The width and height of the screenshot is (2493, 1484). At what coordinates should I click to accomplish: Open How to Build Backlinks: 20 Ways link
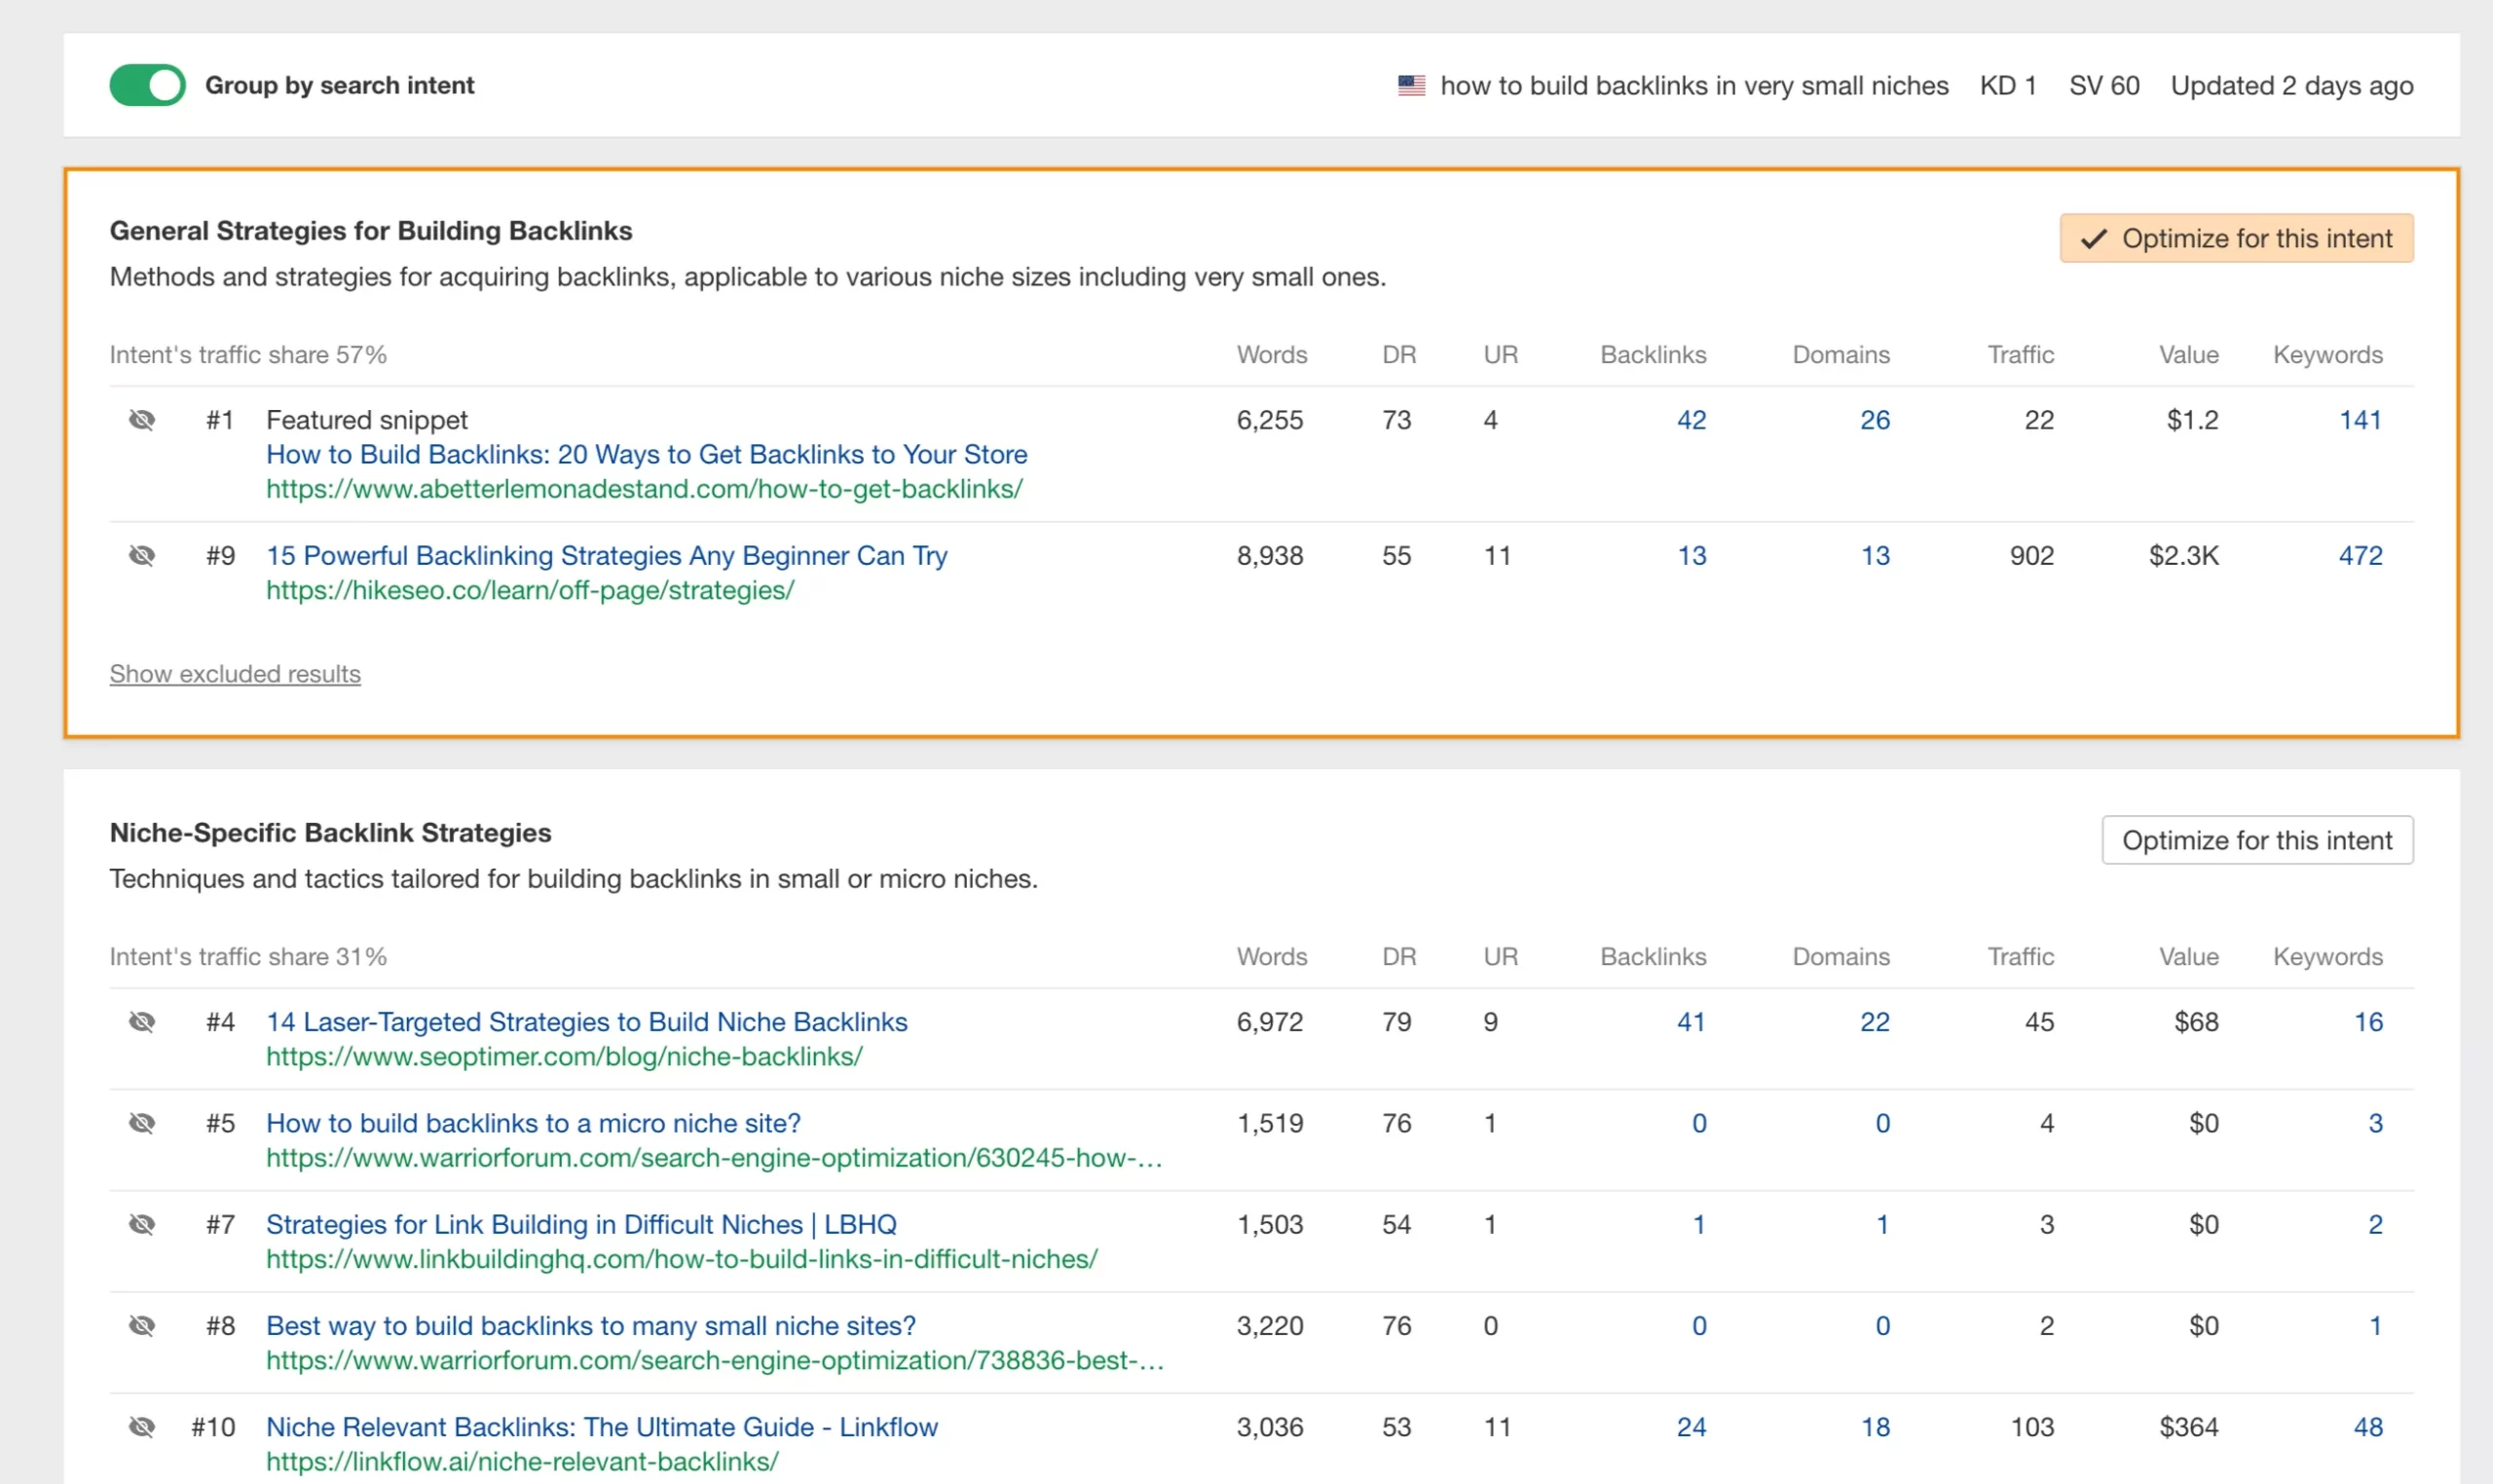pos(646,454)
